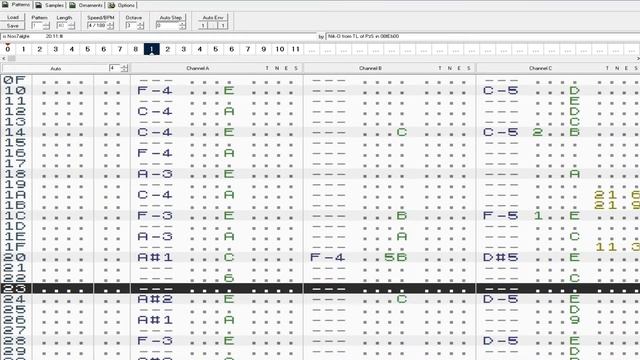Click the Auto Step value field
Viewport: 640px width, 360px height.
point(167,26)
